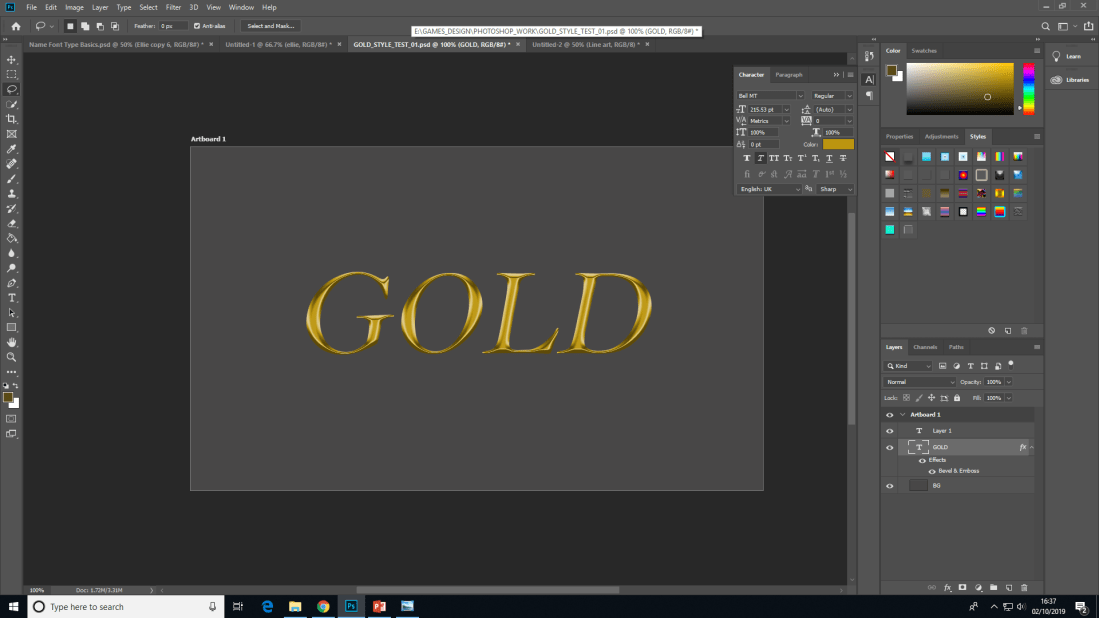
Task: Select the Move tool
Action: coord(12,60)
